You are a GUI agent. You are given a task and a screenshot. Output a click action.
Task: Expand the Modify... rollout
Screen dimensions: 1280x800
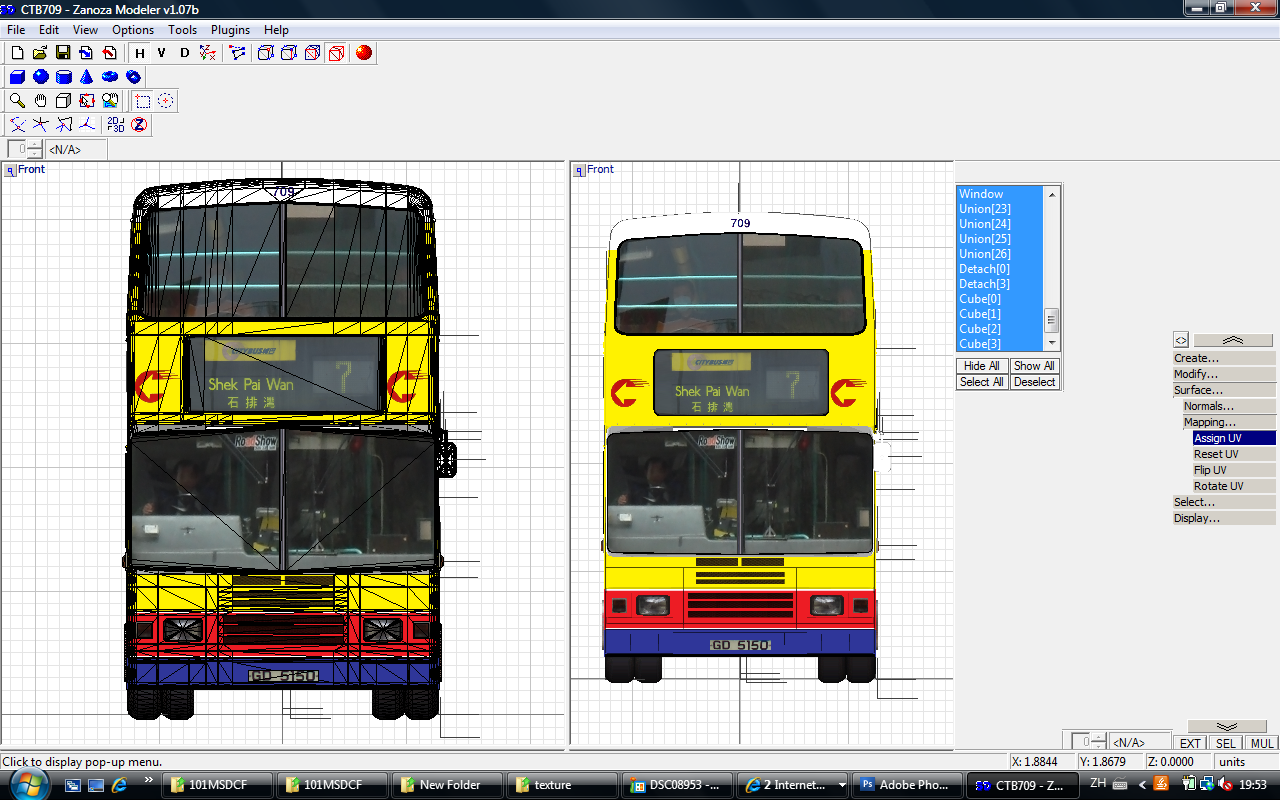coord(1224,374)
